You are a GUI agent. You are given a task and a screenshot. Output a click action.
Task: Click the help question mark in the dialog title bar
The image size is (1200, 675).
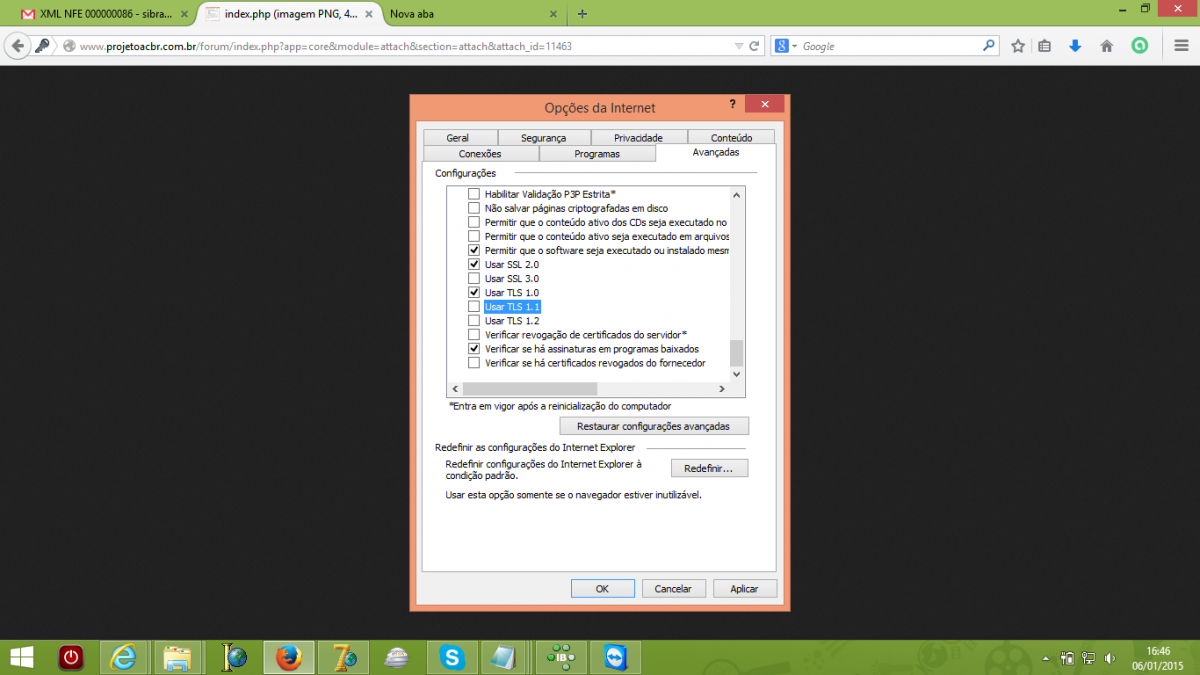pyautogui.click(x=732, y=104)
